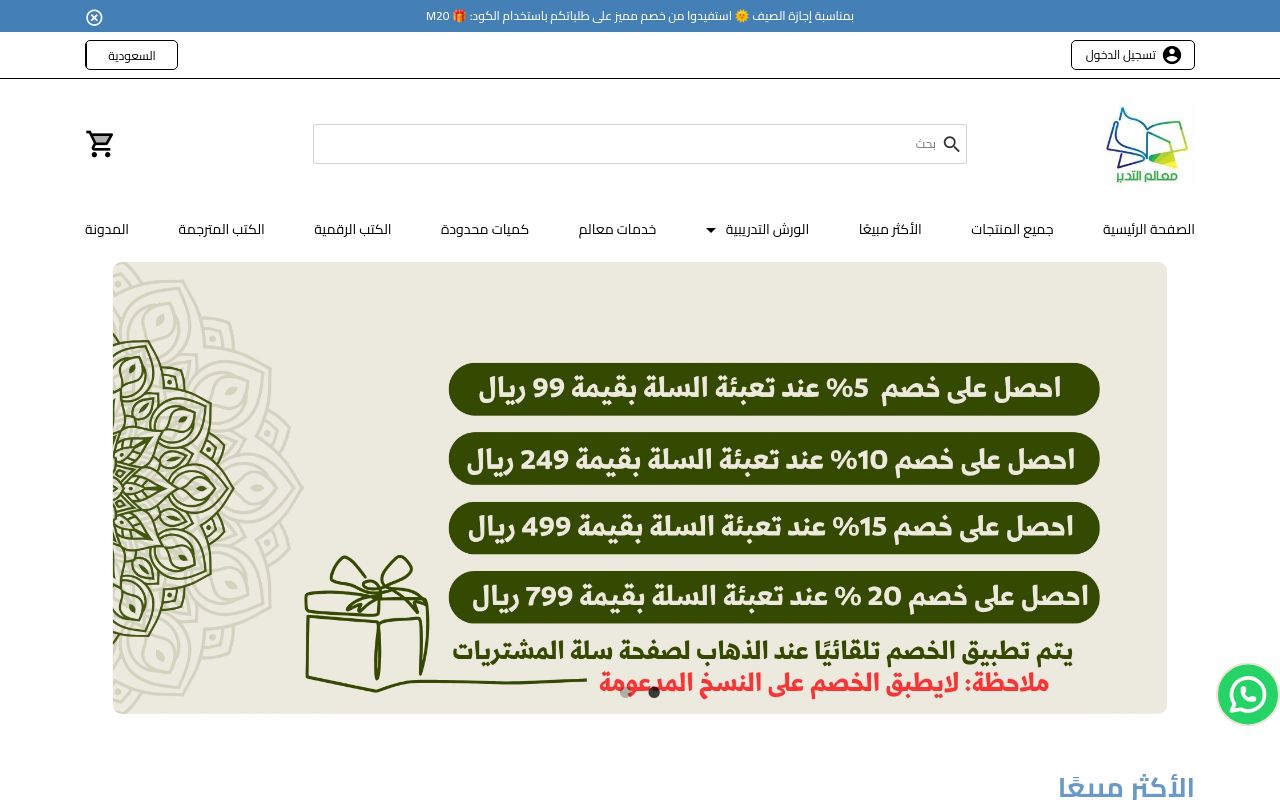This screenshot has height=800, width=1280.
Task: Go to الصفحة الرئيسية
Action: tap(1149, 229)
